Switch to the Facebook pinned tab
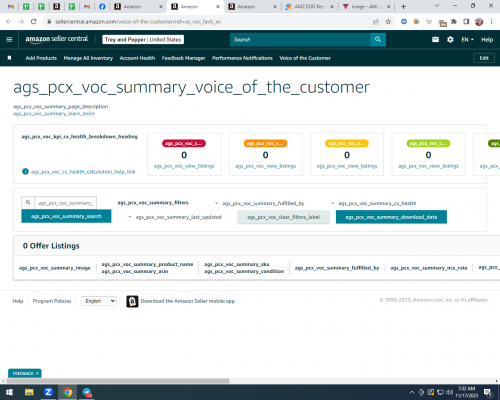This screenshot has width=500, height=400. point(102,6)
